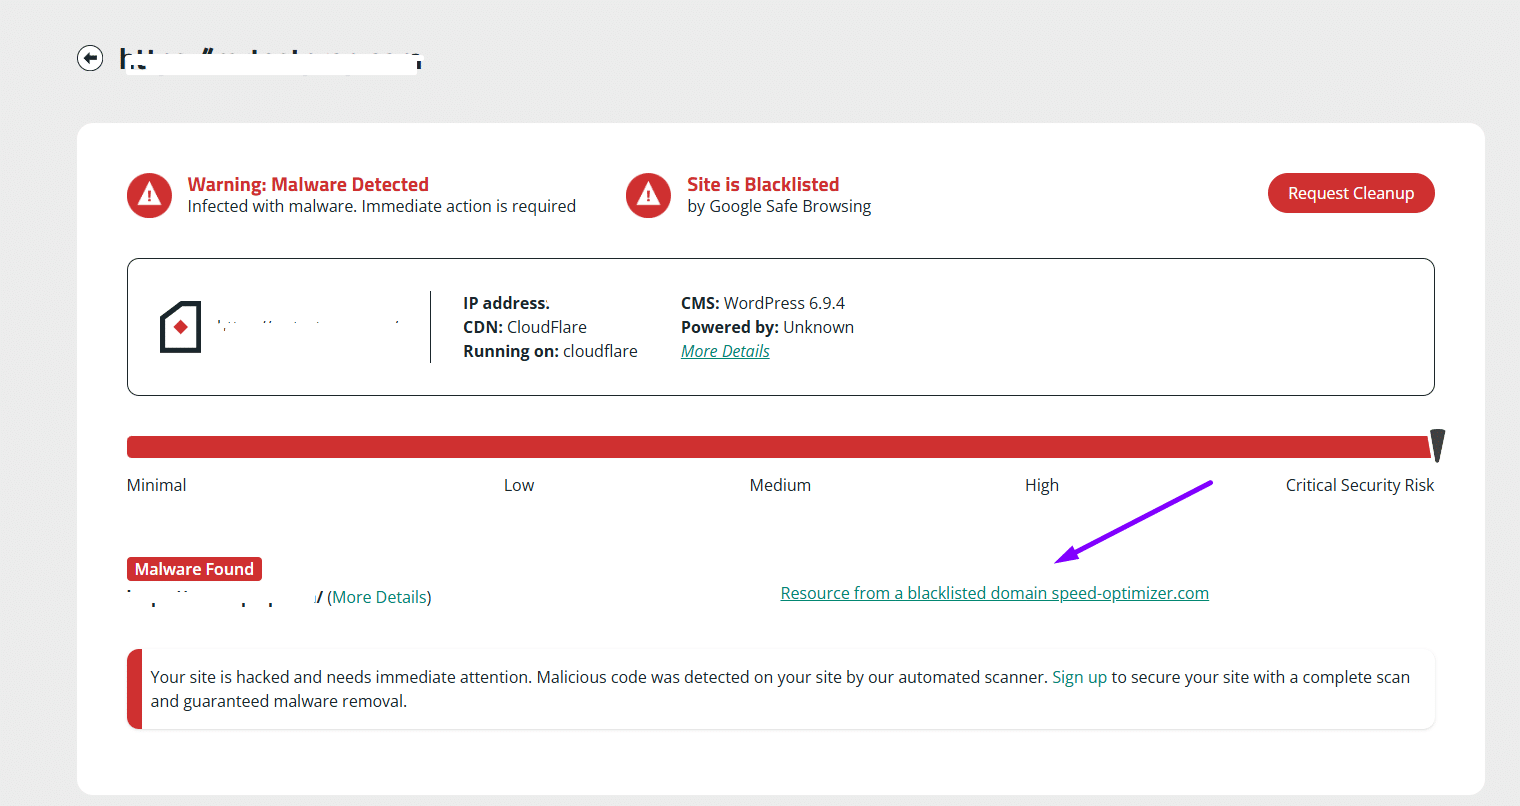1520x806 pixels.
Task: Click the Powered by: Unknown text
Action: (767, 327)
